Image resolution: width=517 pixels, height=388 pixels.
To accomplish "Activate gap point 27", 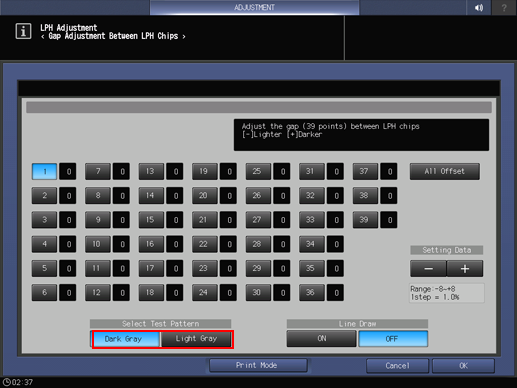I will point(258,220).
